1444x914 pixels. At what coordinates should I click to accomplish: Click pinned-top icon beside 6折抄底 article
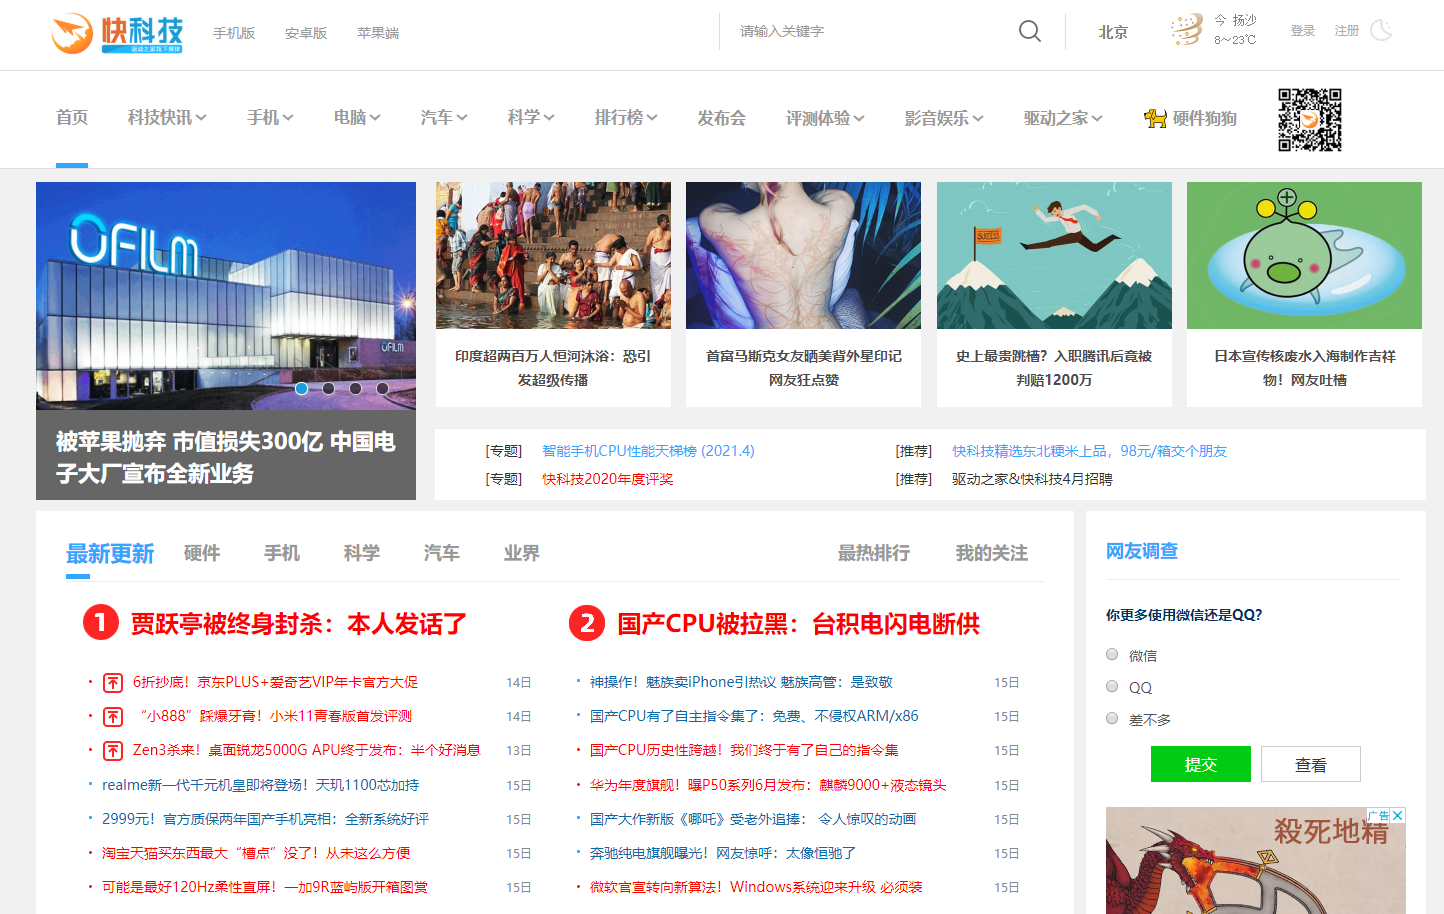113,682
